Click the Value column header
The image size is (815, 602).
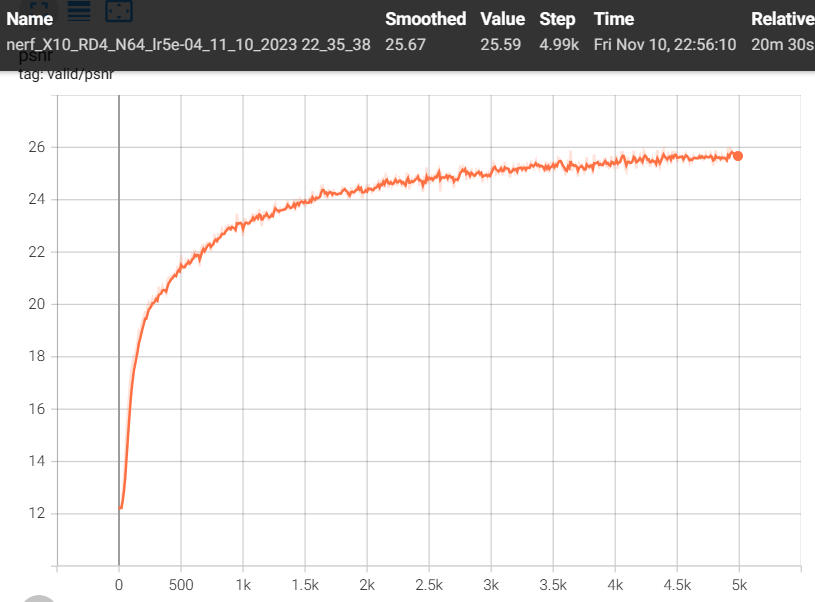tap(502, 19)
